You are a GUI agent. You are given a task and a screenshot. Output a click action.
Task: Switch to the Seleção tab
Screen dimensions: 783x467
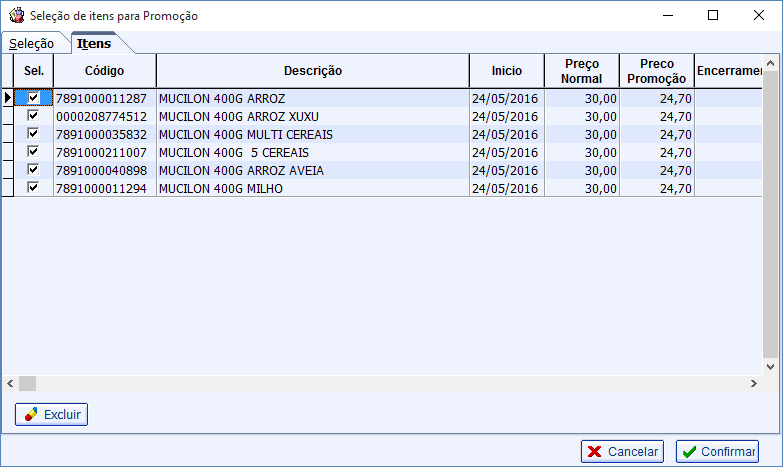click(31, 43)
